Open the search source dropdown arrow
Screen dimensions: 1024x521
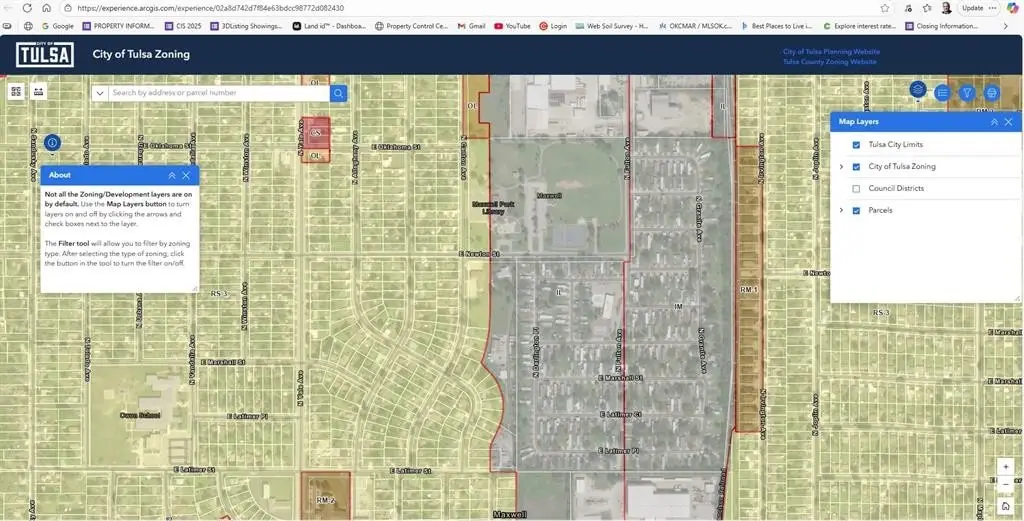point(100,93)
